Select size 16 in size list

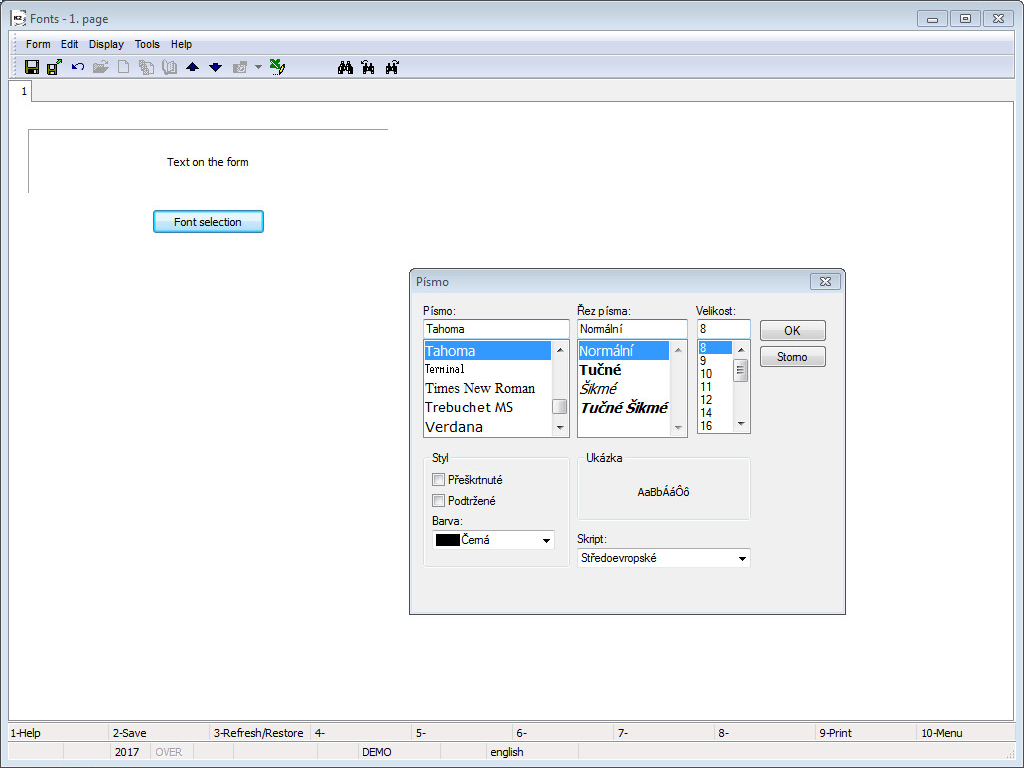point(715,426)
